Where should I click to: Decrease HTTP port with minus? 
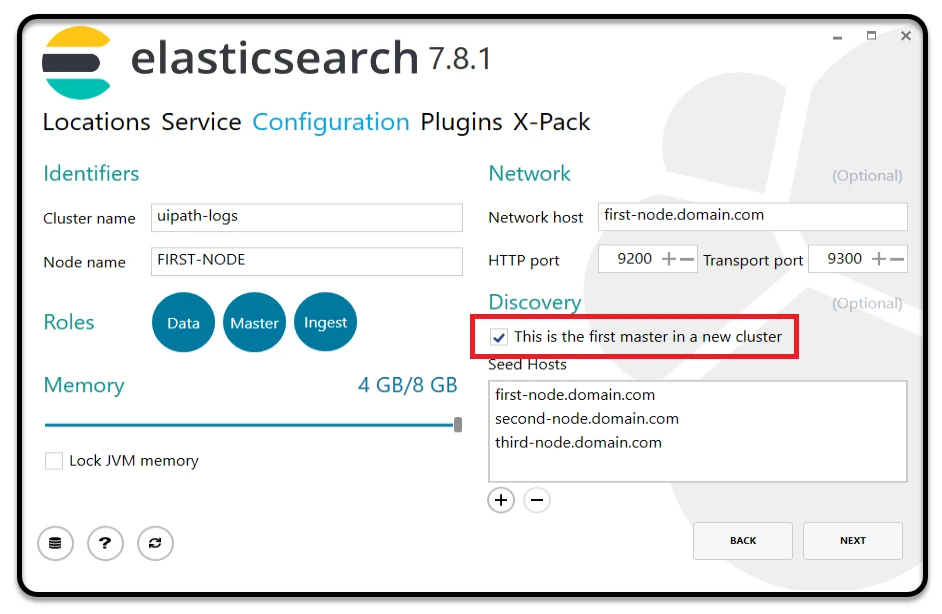tap(687, 259)
